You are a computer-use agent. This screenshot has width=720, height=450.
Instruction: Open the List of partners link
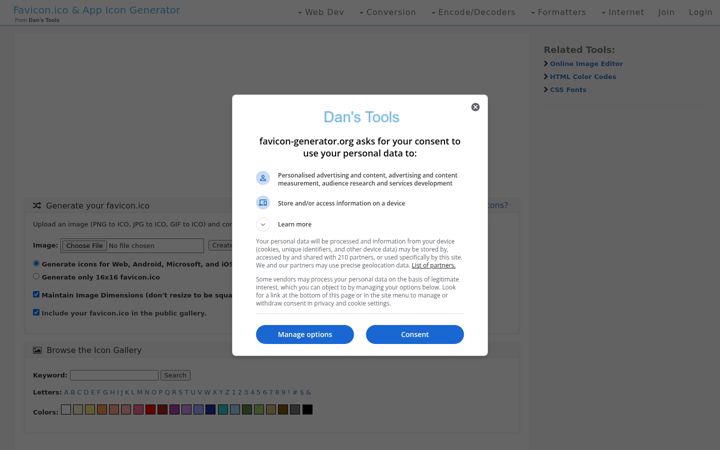coord(433,265)
